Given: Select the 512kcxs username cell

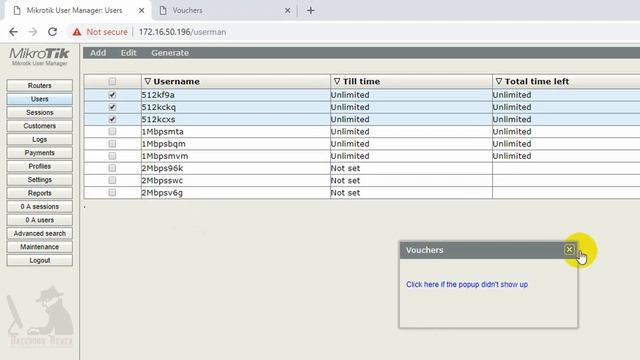Looking at the screenshot, I should pos(236,119).
